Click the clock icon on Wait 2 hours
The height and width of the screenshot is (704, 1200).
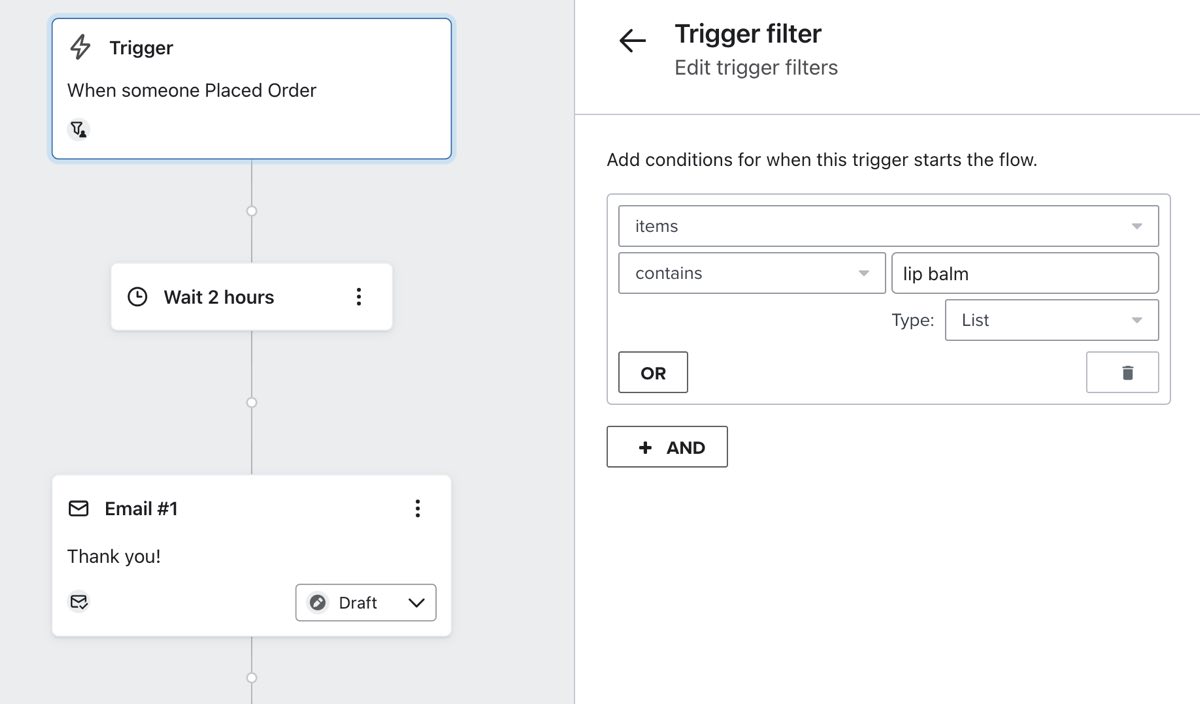coord(137,296)
